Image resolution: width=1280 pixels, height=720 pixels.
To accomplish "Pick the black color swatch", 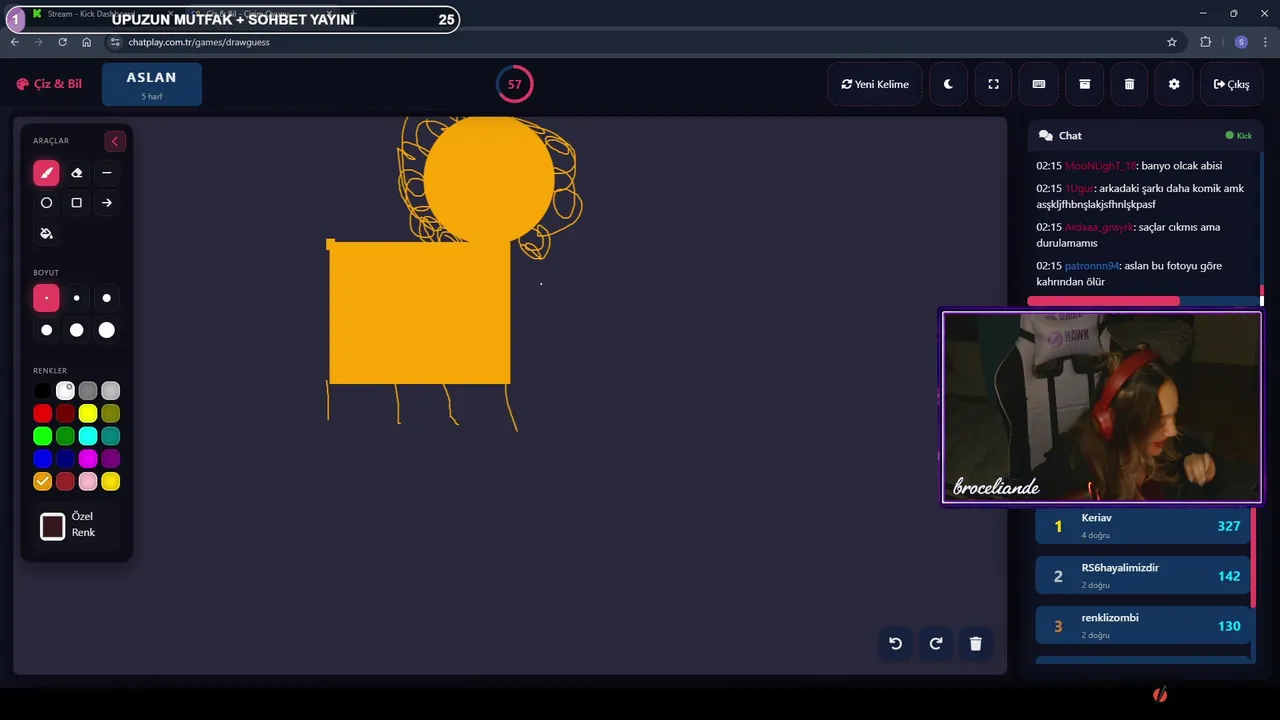I will [42, 391].
